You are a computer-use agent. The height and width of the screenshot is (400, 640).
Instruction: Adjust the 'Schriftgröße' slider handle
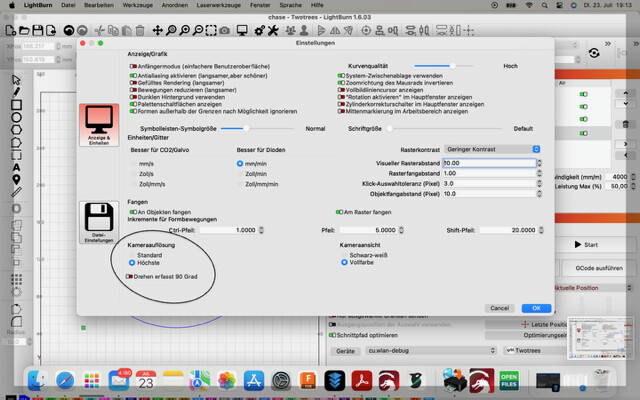(x=390, y=129)
